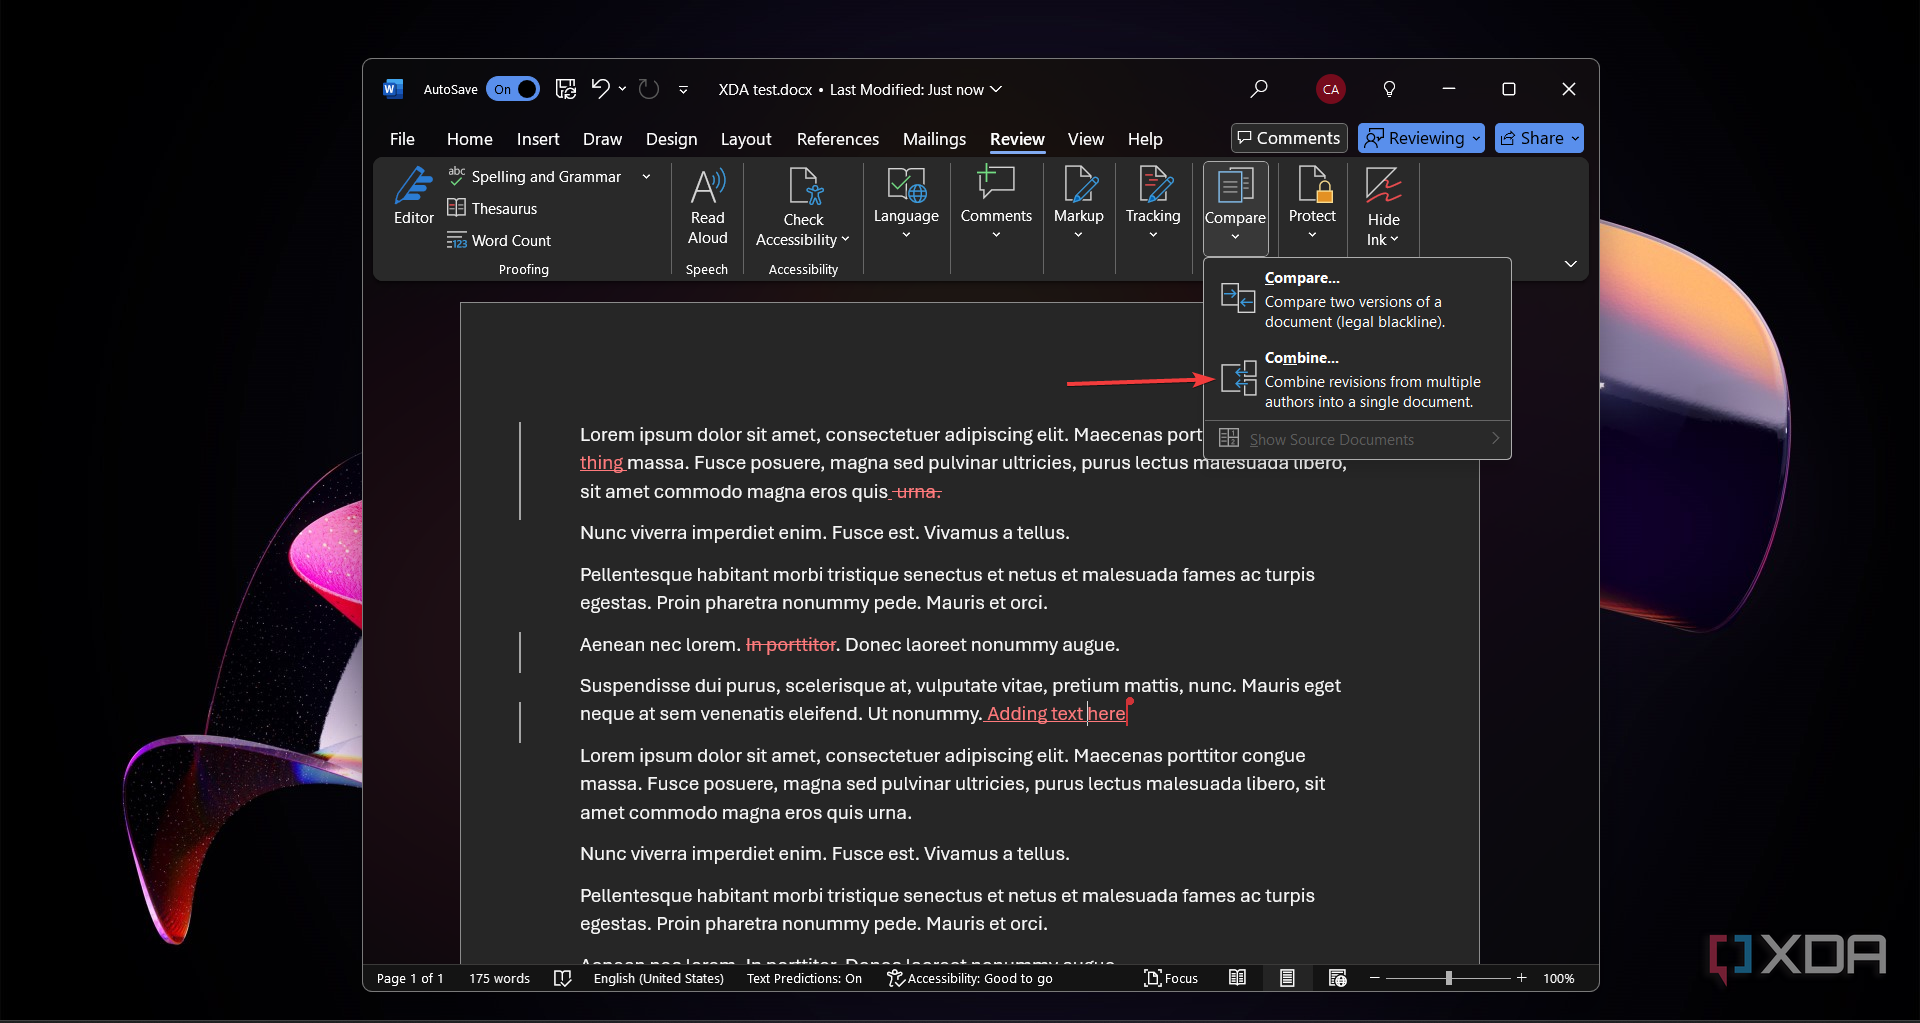Click the Web Layout view icon
The height and width of the screenshot is (1023, 1920).
tap(1337, 978)
